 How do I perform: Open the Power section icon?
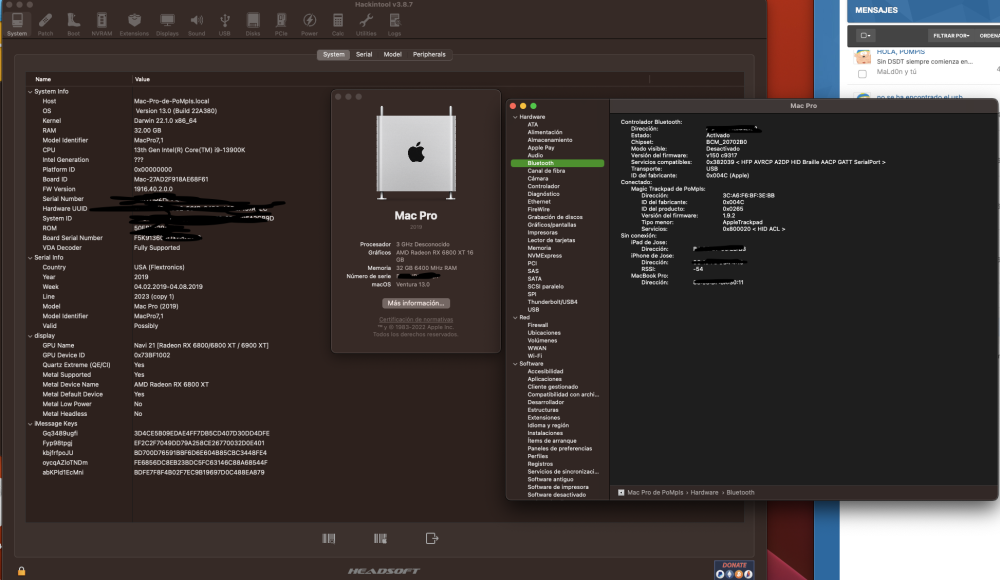309,24
